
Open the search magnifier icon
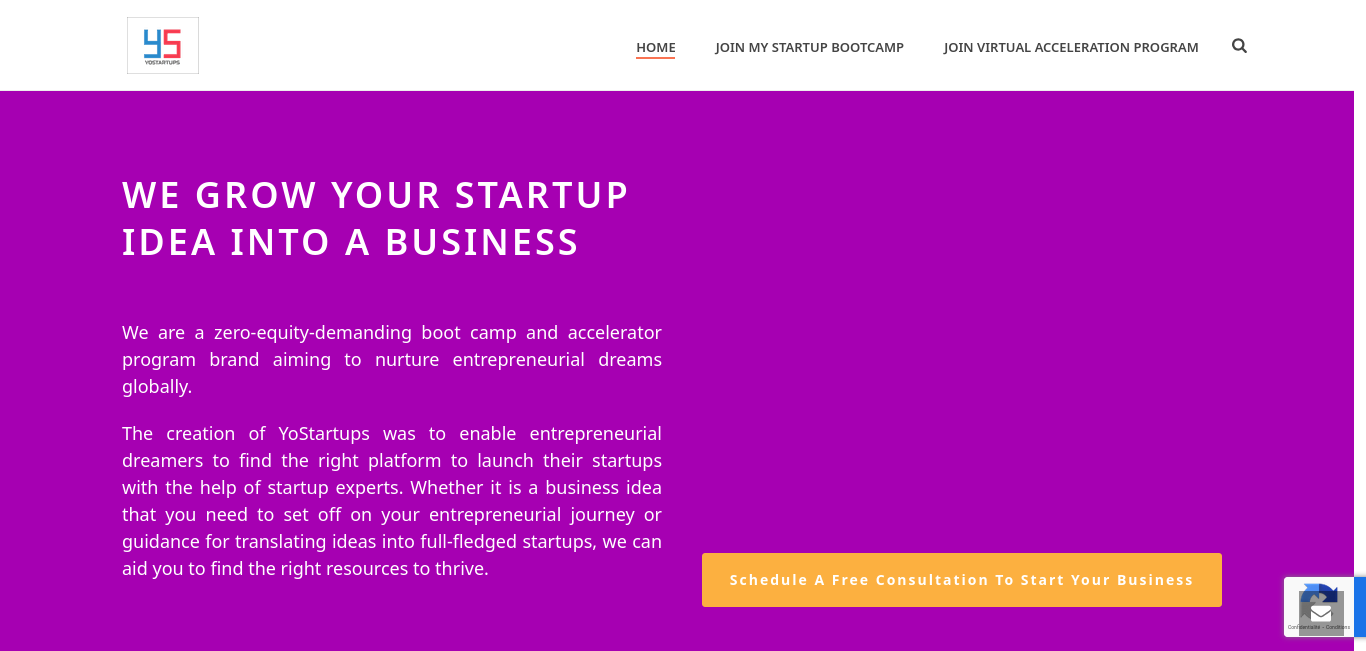point(1239,46)
